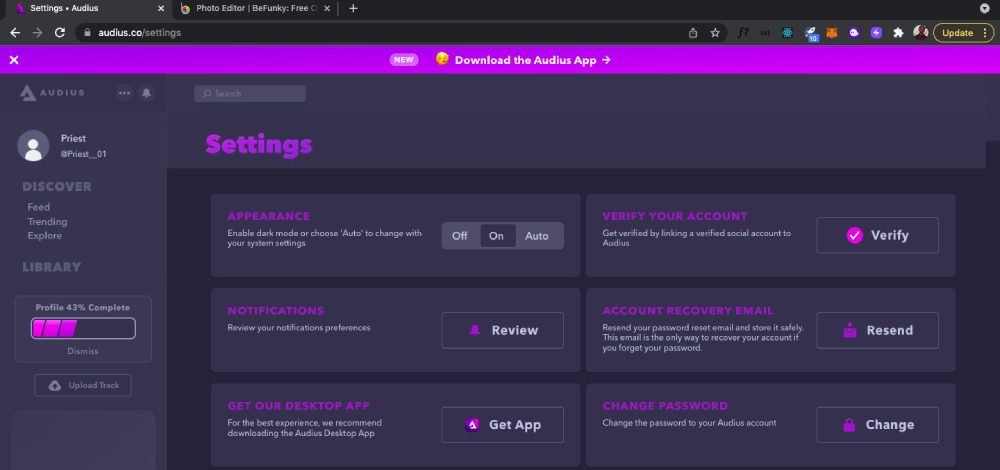This screenshot has height=470, width=1000.
Task: Set dark mode to On
Action: tap(496, 236)
